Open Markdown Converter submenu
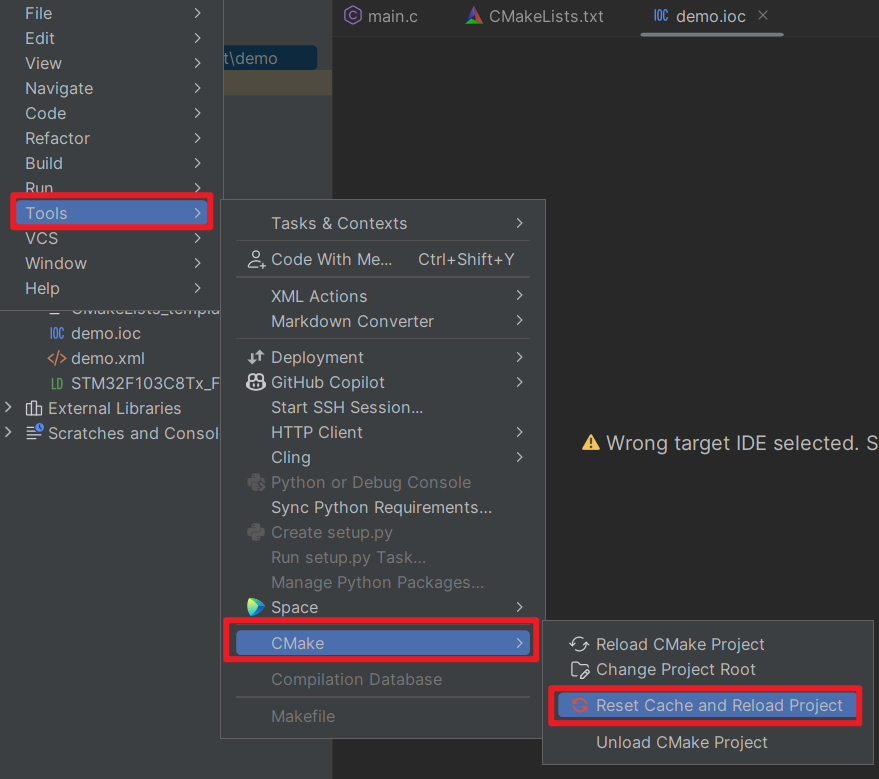 [383, 321]
